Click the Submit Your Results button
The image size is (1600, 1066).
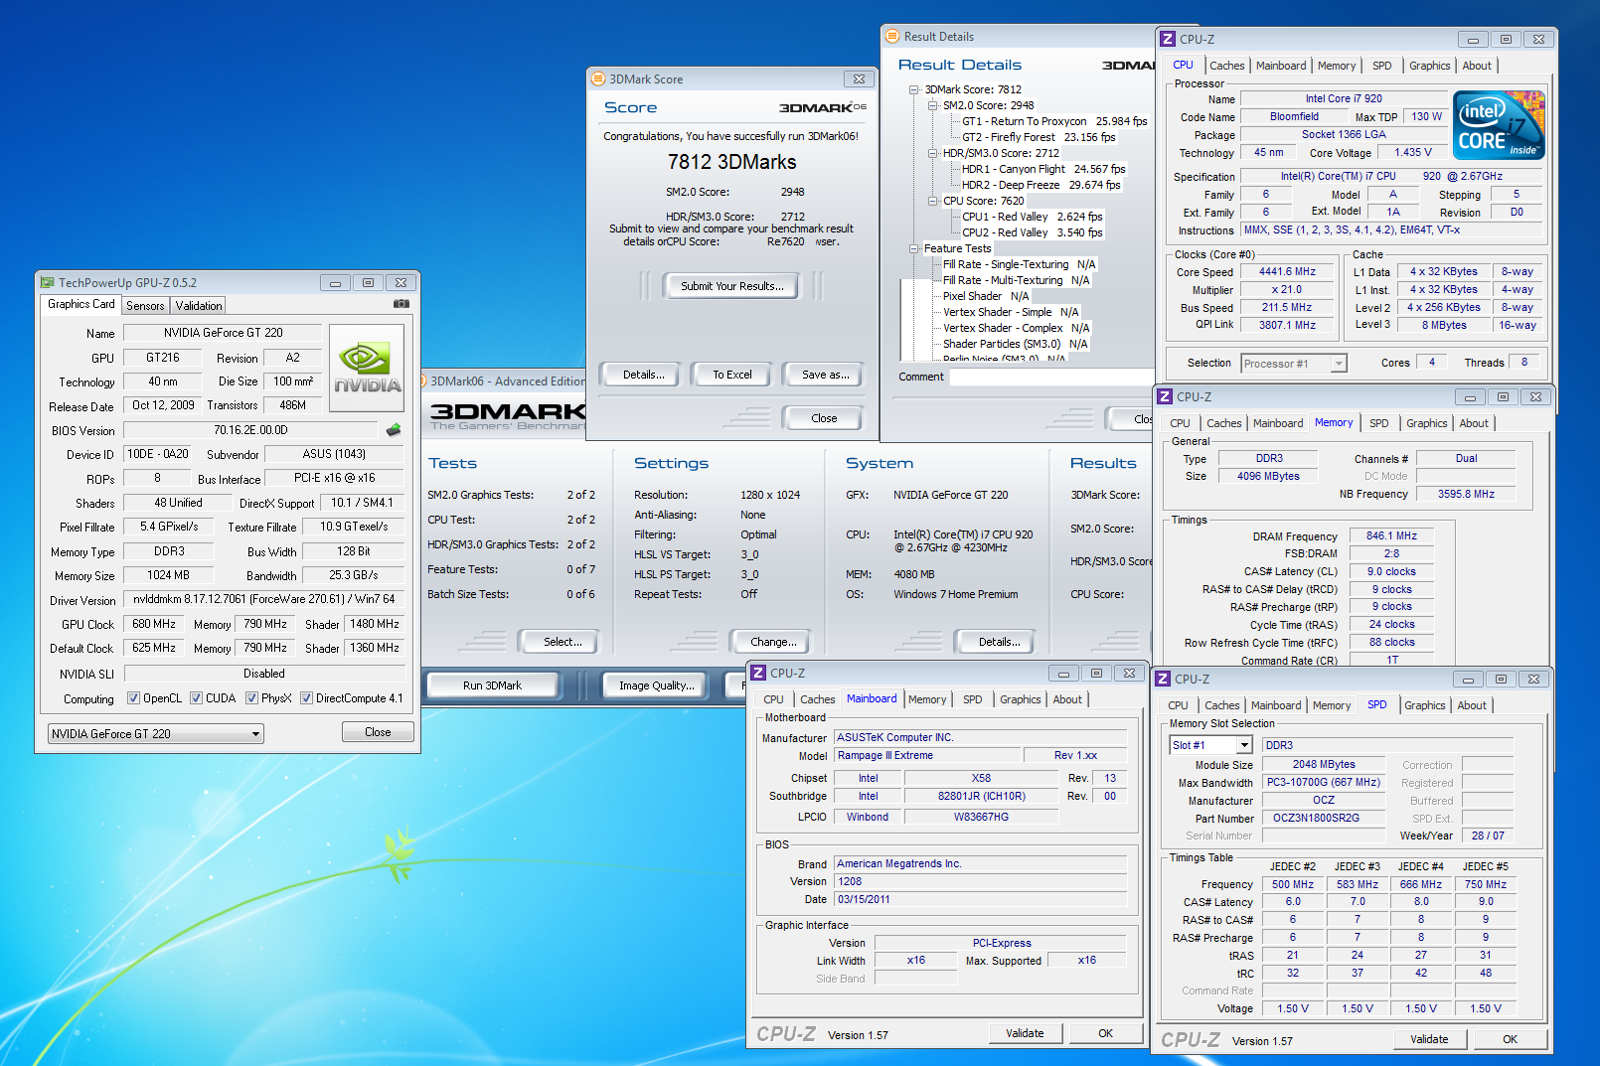click(732, 286)
